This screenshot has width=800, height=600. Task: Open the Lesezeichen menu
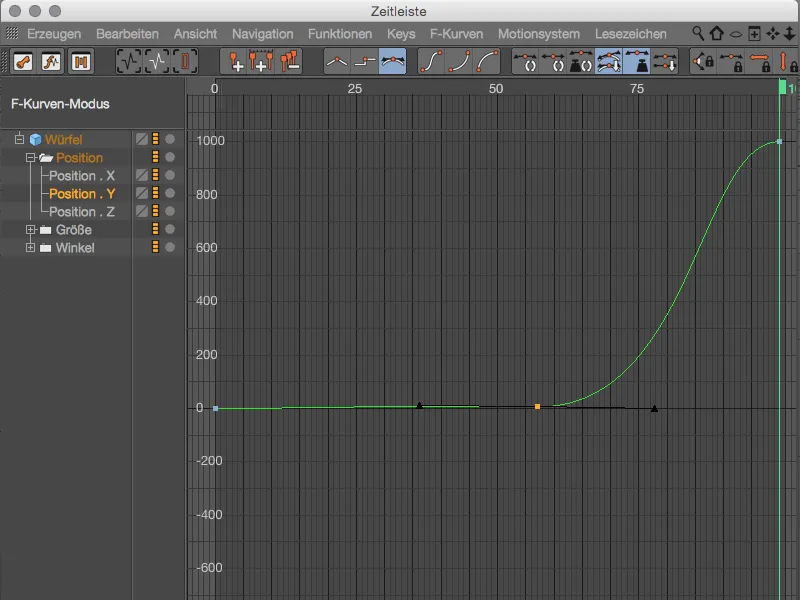[631, 34]
